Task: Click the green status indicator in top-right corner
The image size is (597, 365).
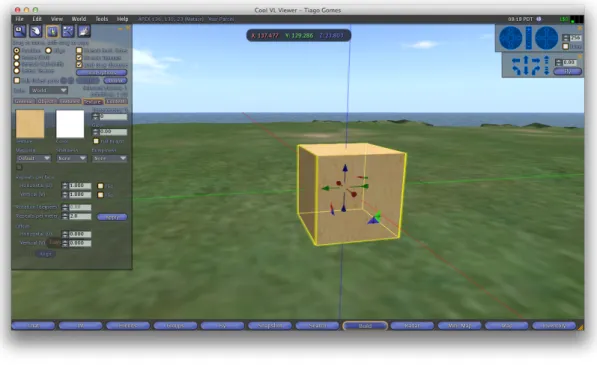Action: pyautogui.click(x=572, y=22)
